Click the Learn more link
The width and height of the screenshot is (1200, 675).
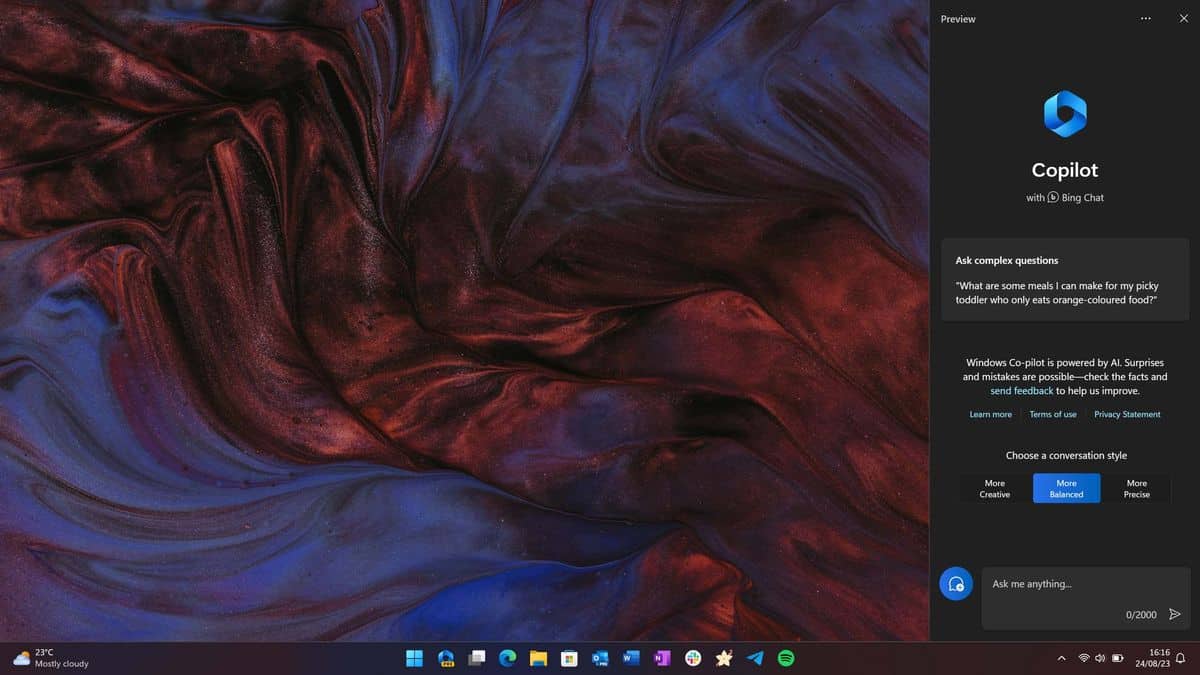990,413
